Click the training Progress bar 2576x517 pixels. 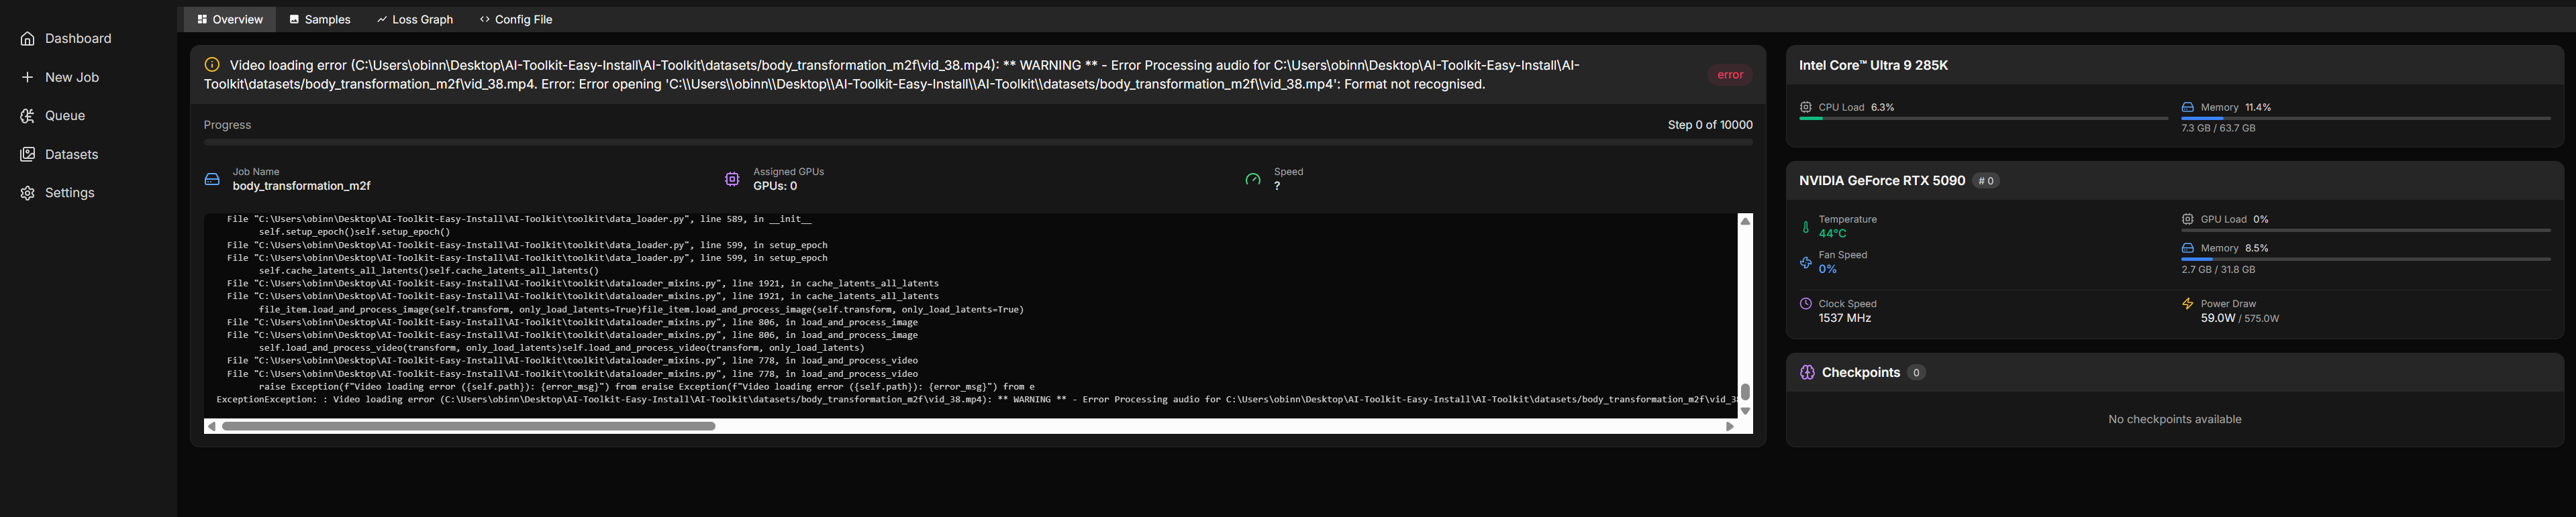click(x=978, y=143)
